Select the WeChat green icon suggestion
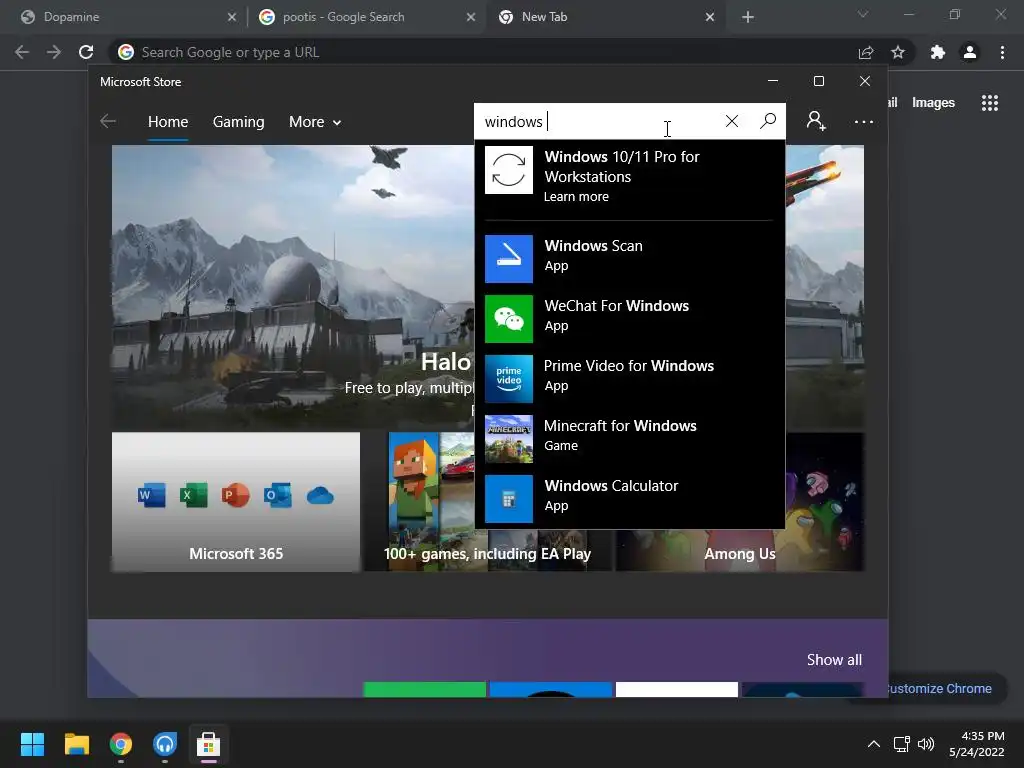This screenshot has height=768, width=1024. (509, 319)
